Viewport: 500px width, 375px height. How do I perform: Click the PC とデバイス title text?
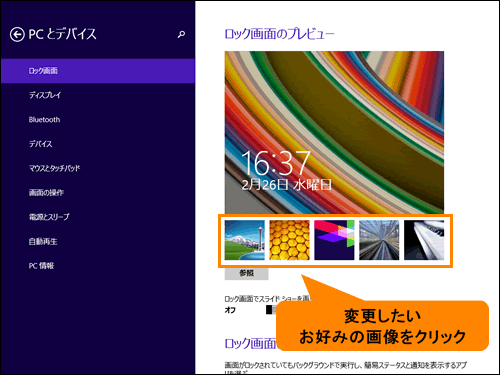tap(62, 34)
